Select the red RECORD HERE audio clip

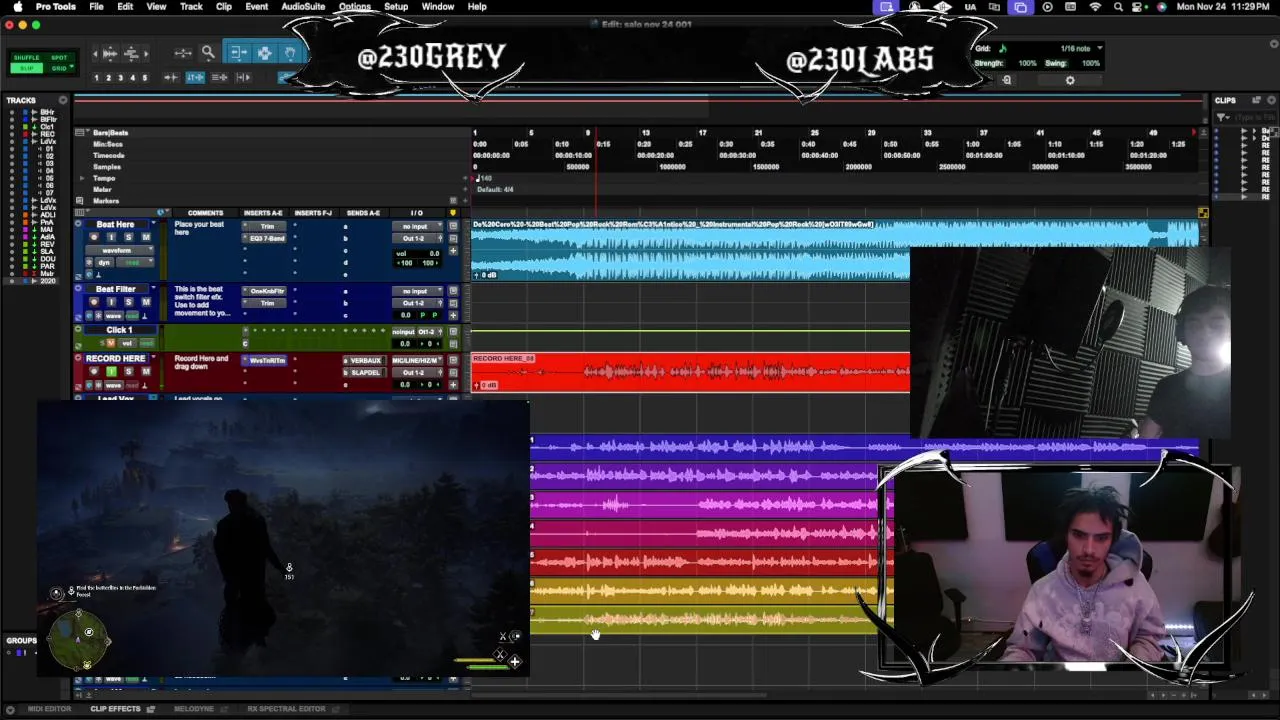click(x=690, y=372)
